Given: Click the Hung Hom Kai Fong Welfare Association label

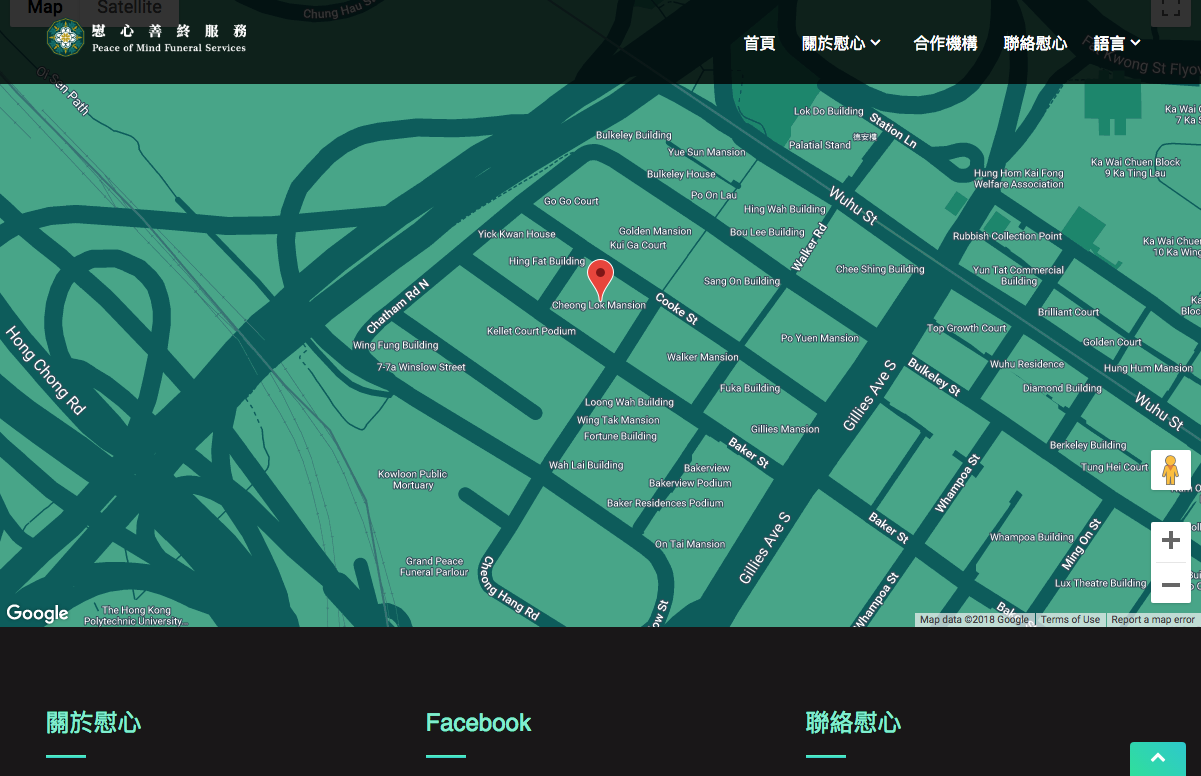Looking at the screenshot, I should tap(1019, 179).
